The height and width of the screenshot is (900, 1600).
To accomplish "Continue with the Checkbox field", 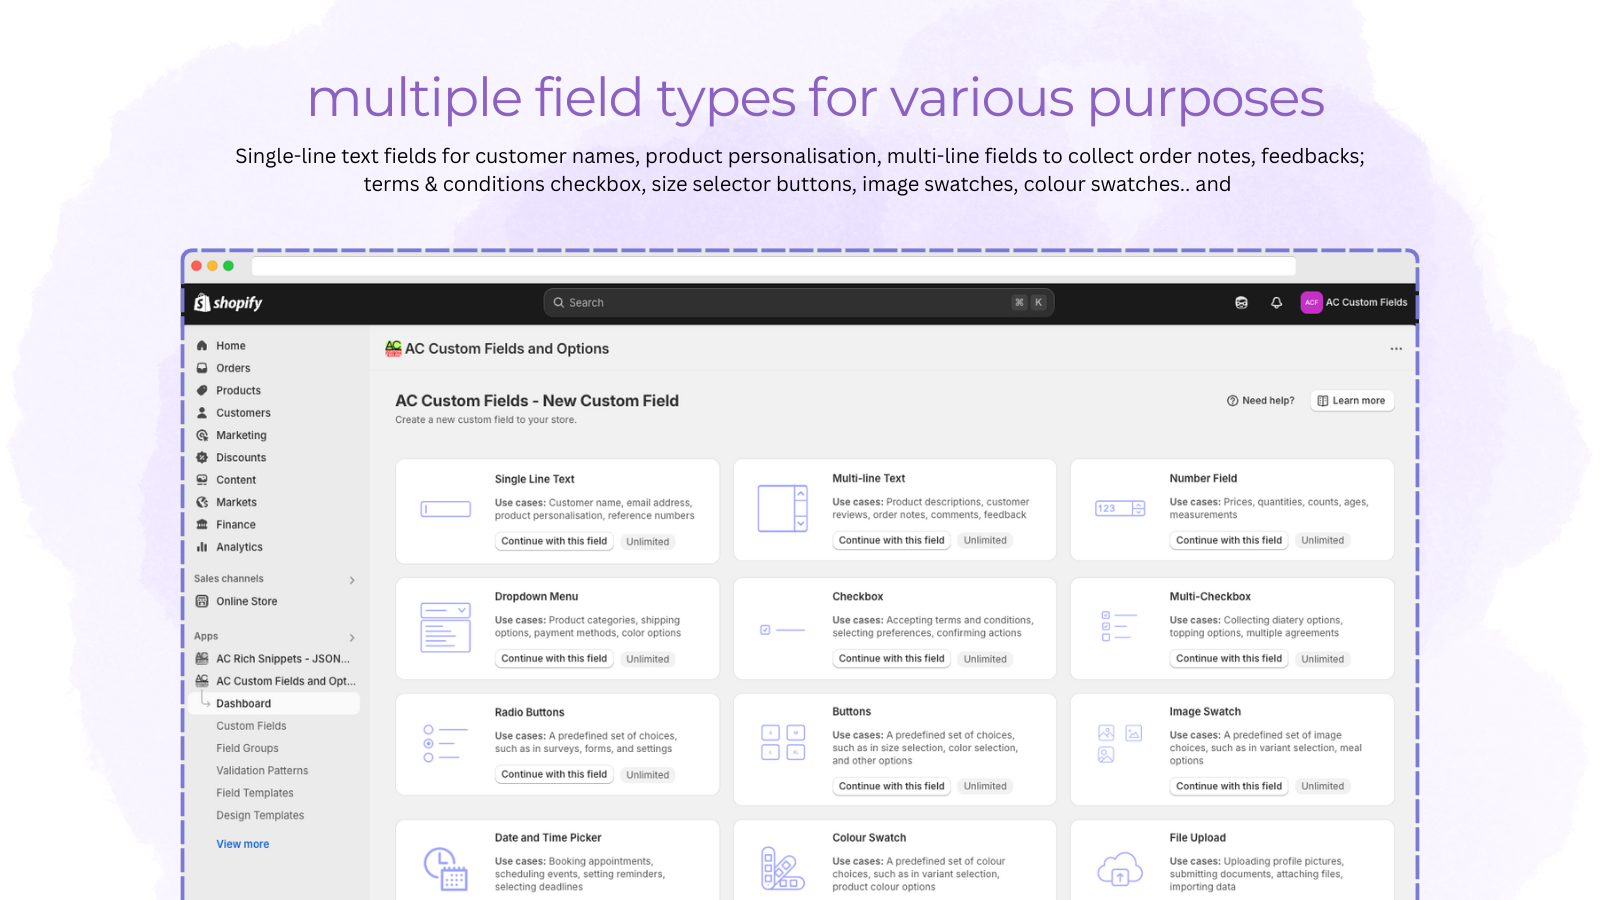I will (891, 659).
